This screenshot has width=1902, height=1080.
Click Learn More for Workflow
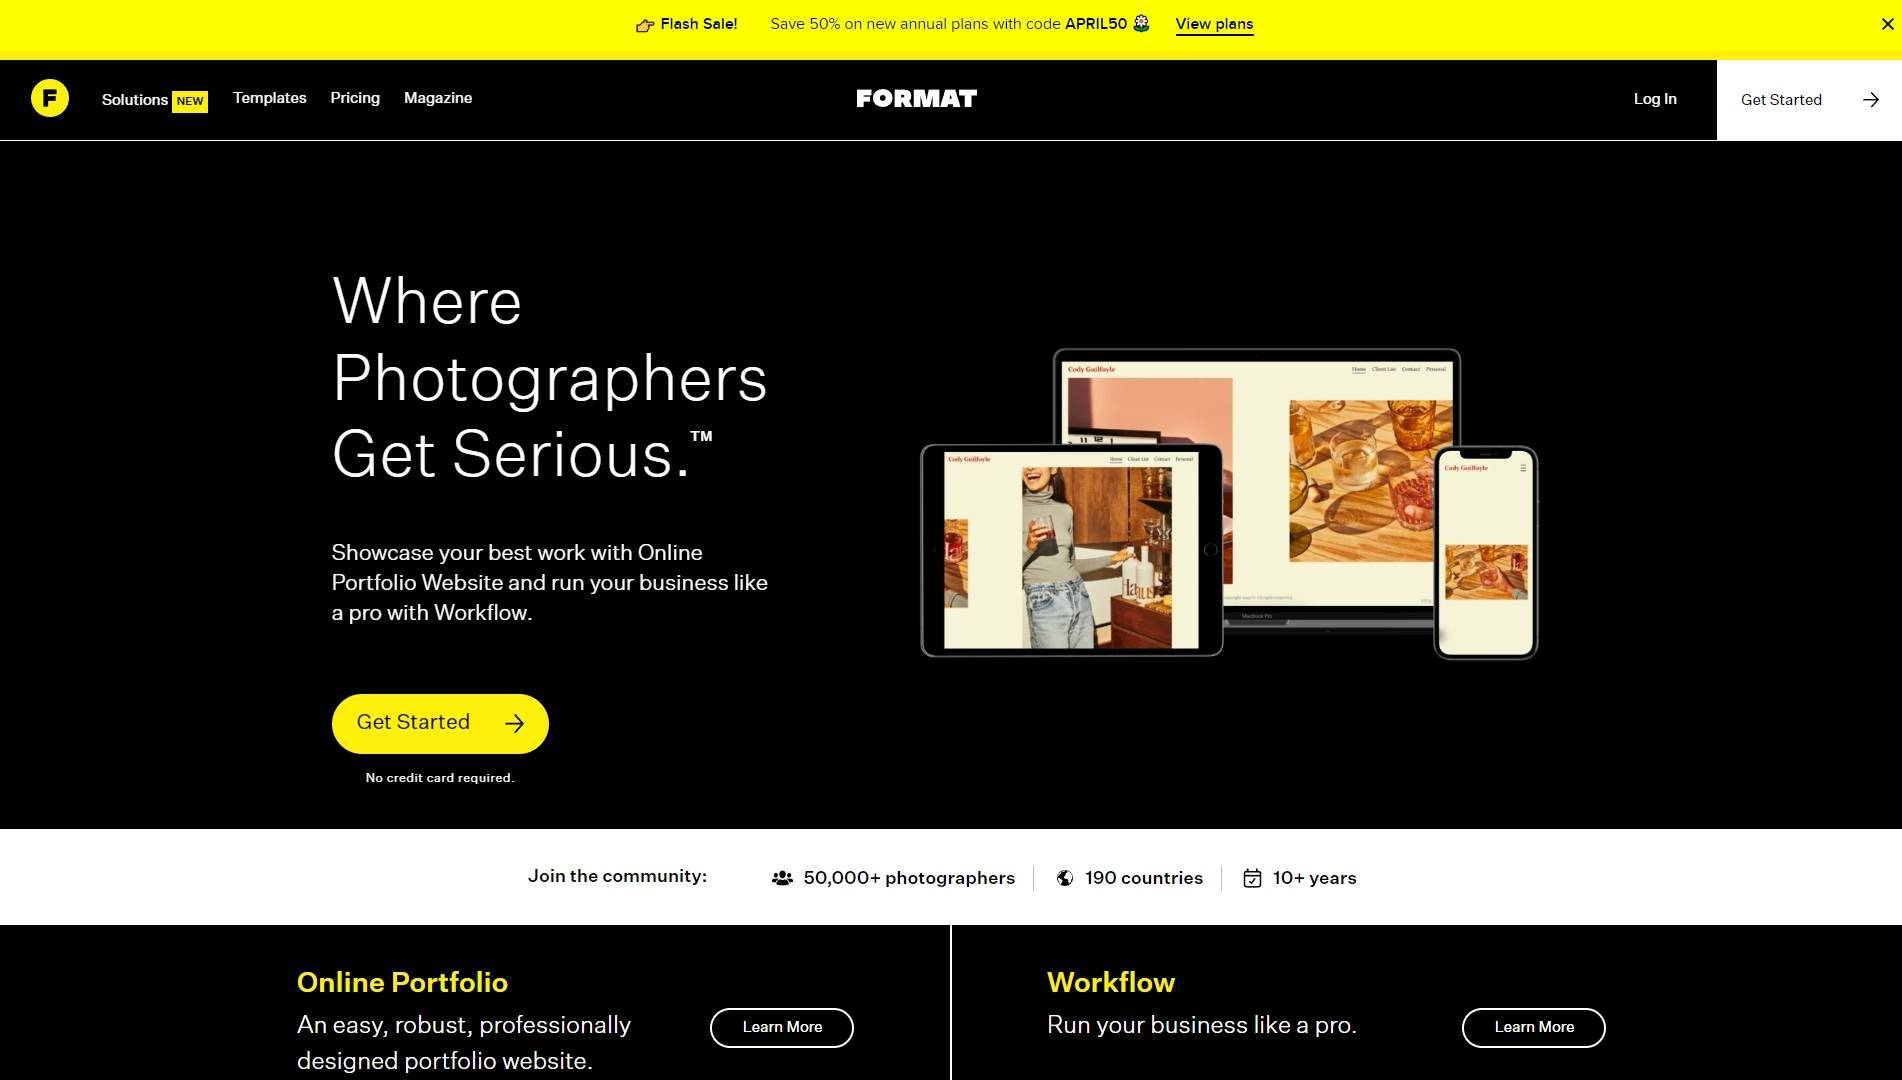click(x=1534, y=1028)
